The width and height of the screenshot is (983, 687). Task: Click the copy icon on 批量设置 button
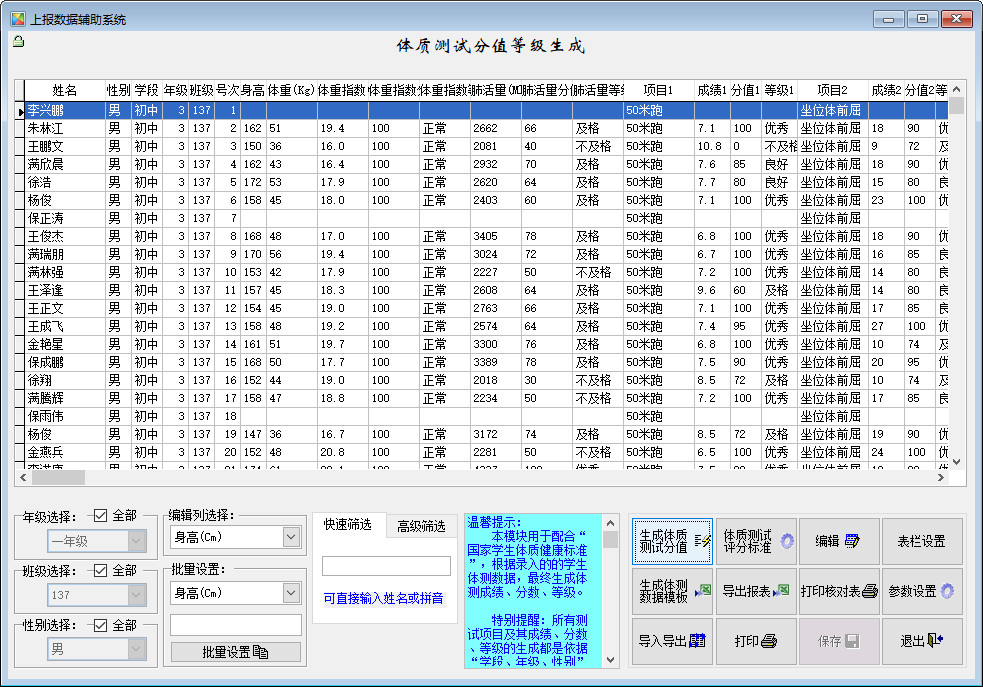[x=260, y=653]
